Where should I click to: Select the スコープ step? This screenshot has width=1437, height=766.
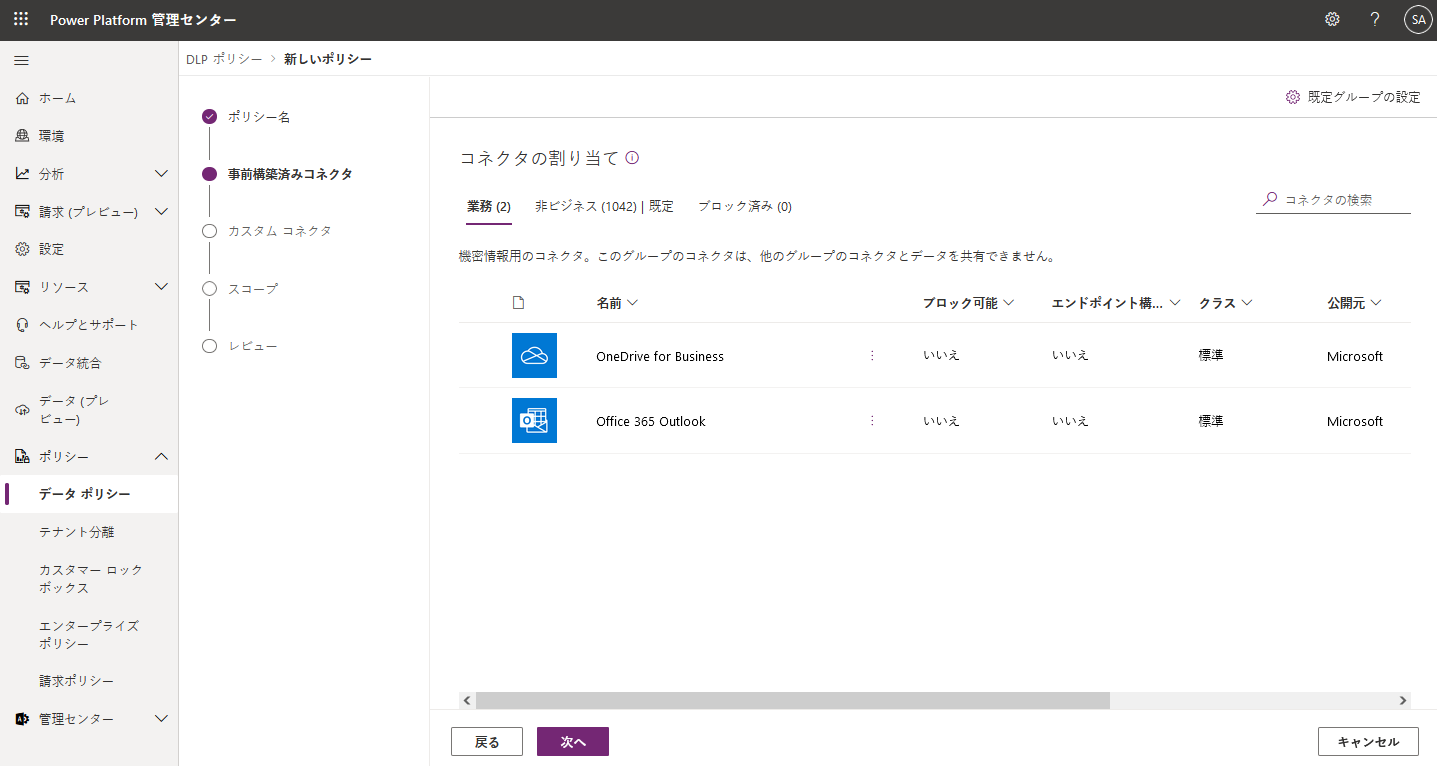click(240, 288)
